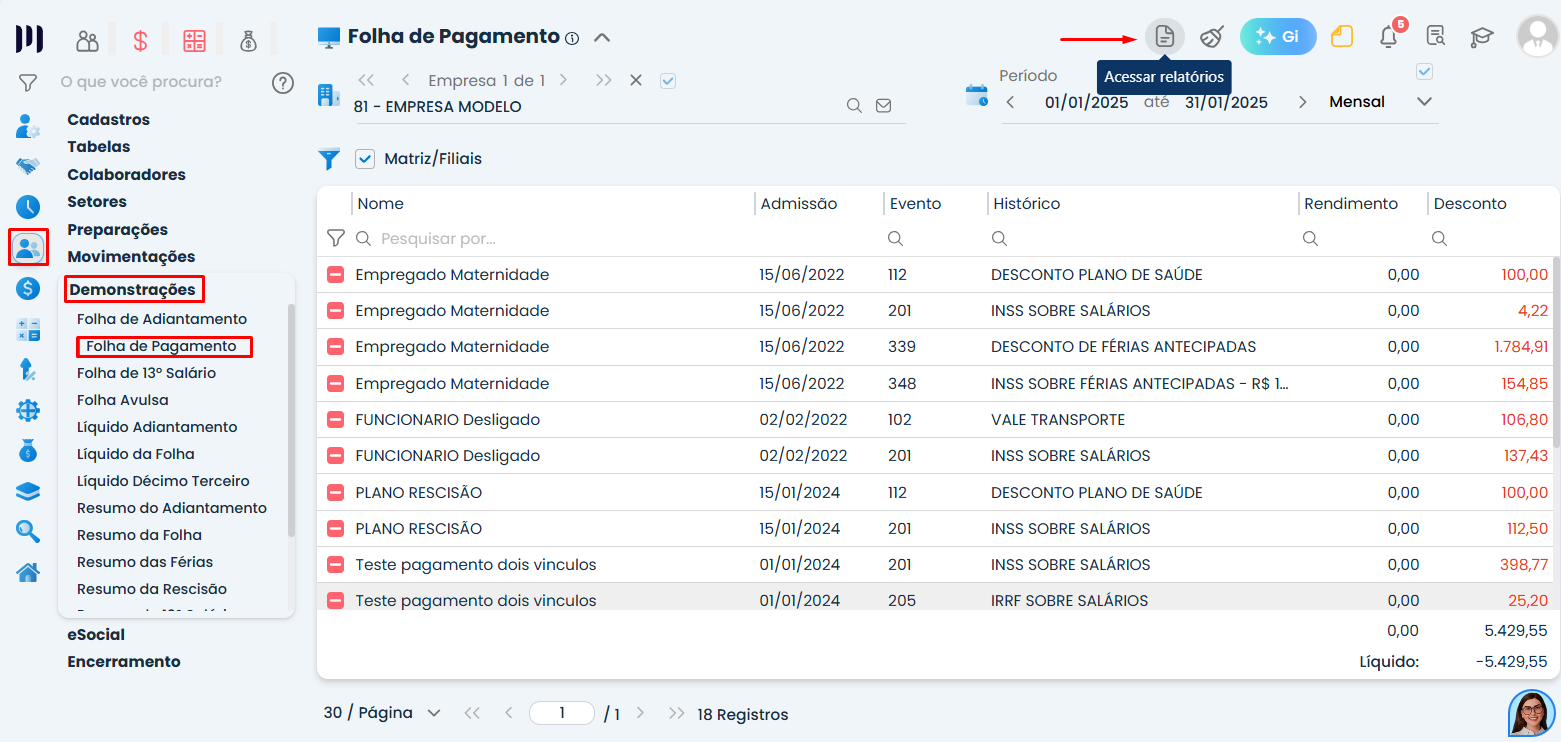Open the handshake icon in sidebar
The width and height of the screenshot is (1561, 742).
[x=28, y=166]
